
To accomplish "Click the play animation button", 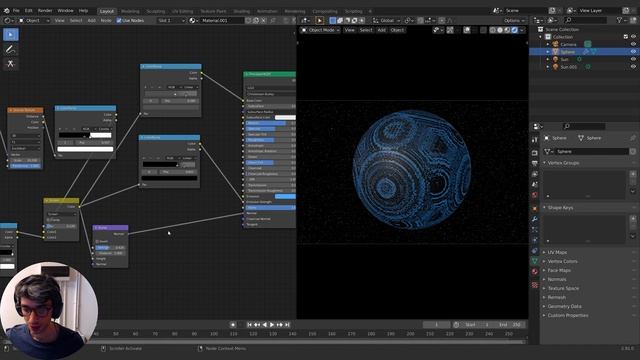I will pyautogui.click(x=272, y=325).
